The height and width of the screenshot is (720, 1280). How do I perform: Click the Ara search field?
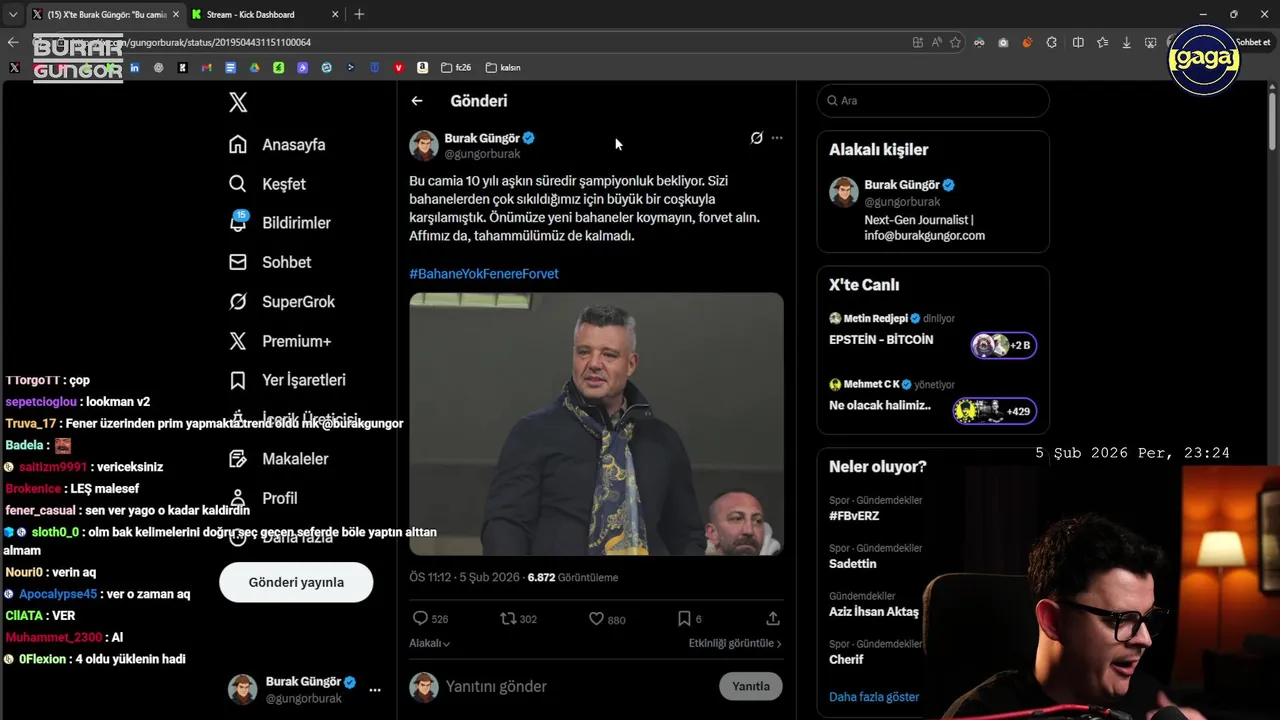point(933,101)
